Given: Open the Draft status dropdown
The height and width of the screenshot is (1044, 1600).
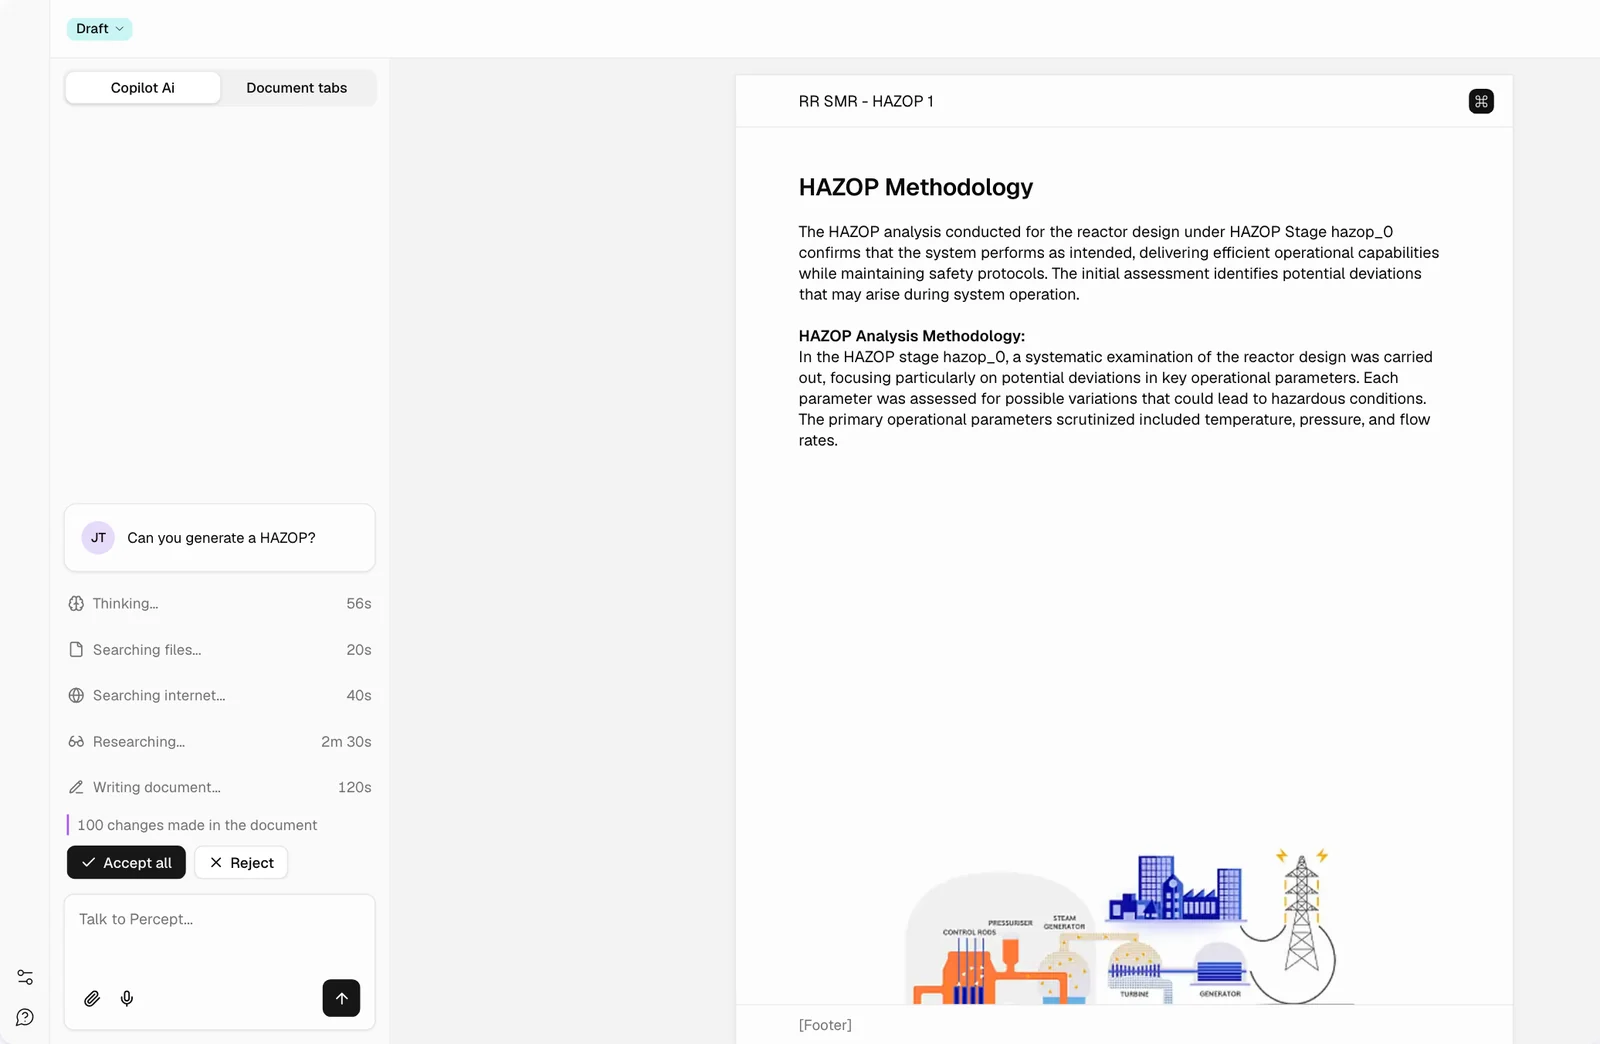Looking at the screenshot, I should (99, 29).
